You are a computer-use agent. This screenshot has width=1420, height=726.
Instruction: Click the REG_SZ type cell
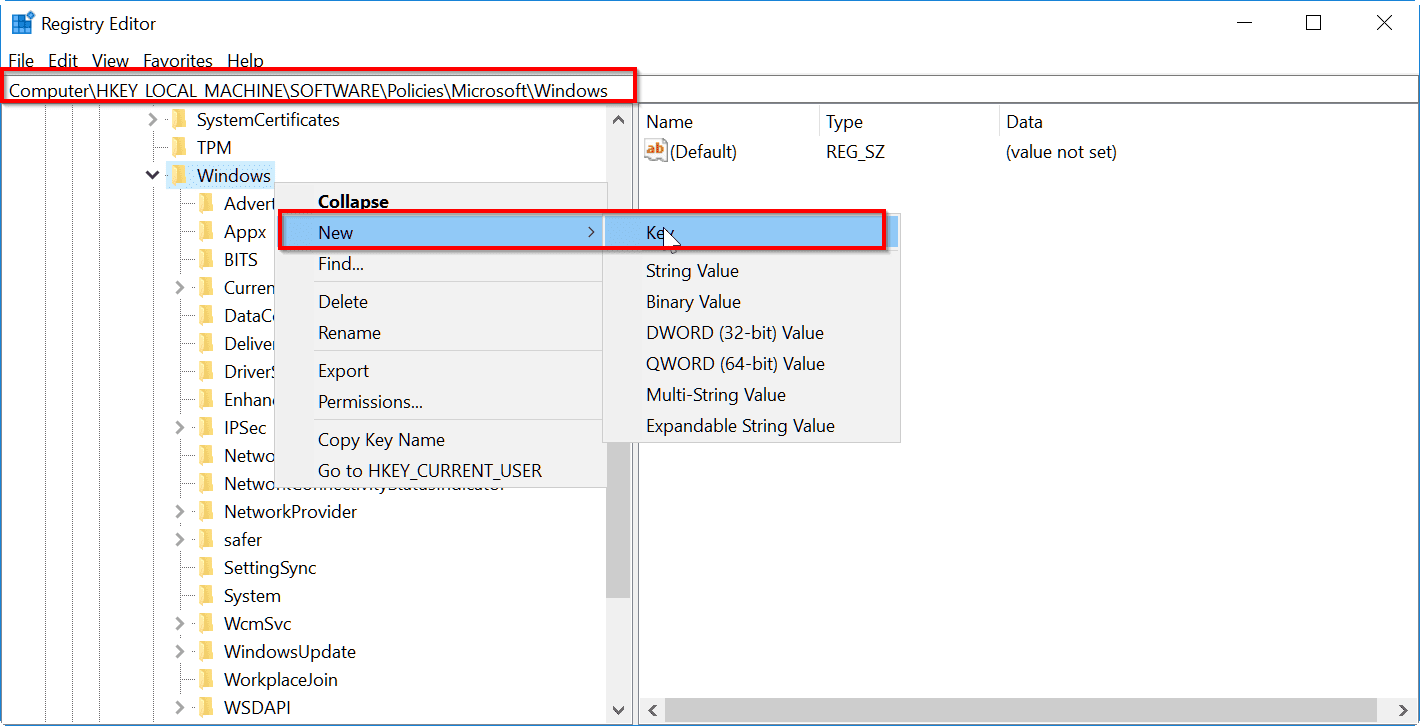[855, 152]
